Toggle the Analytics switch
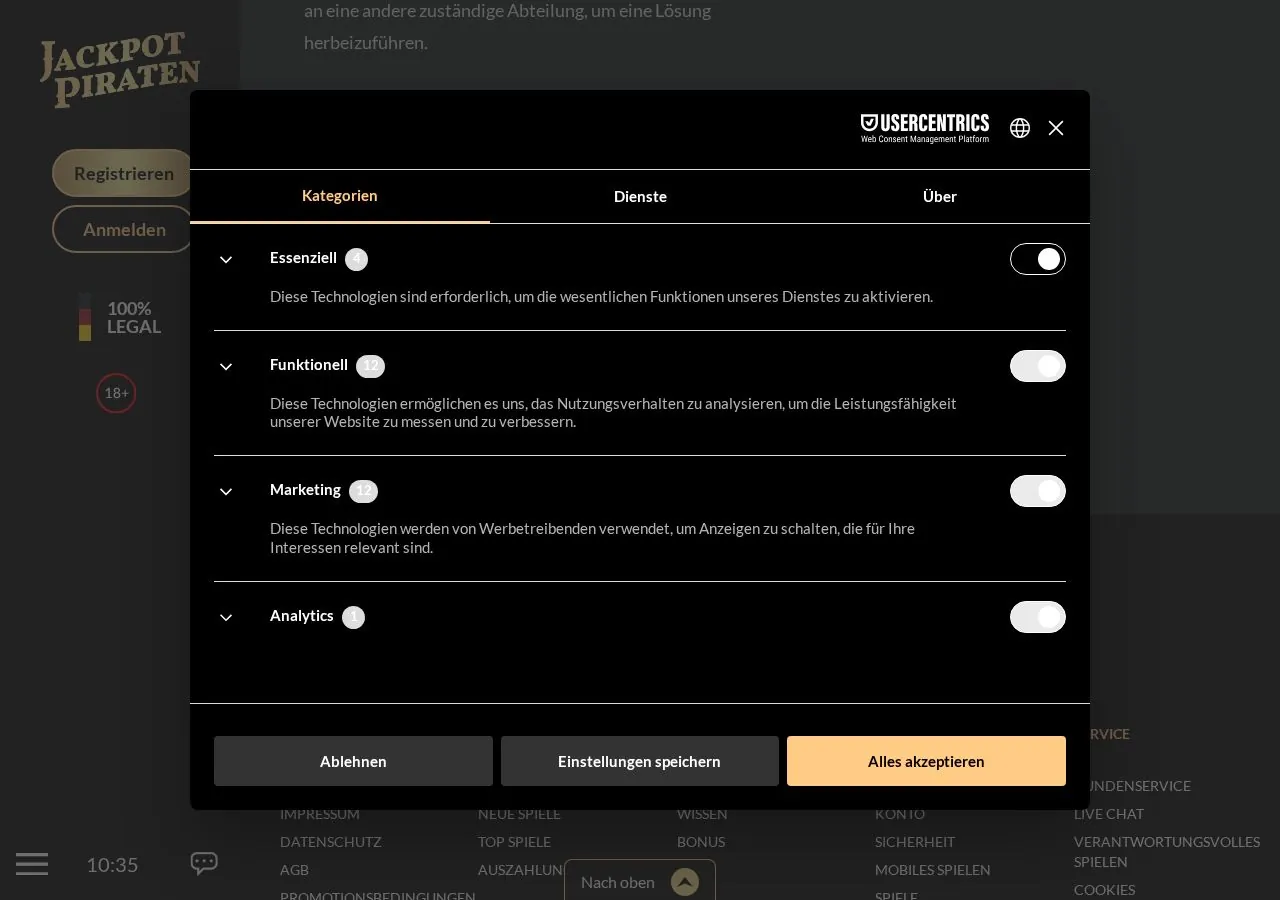The width and height of the screenshot is (1280, 900). coord(1038,617)
